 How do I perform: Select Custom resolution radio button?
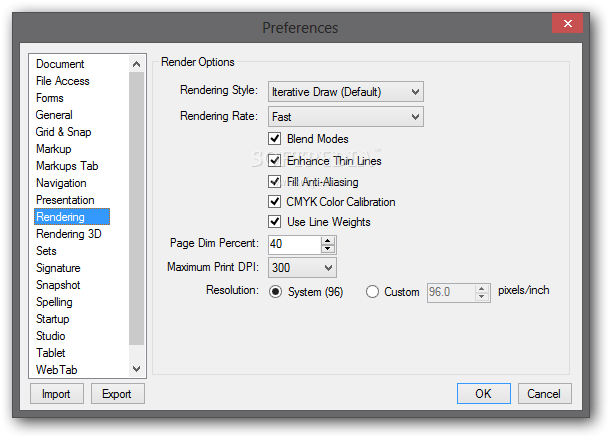tap(372, 292)
